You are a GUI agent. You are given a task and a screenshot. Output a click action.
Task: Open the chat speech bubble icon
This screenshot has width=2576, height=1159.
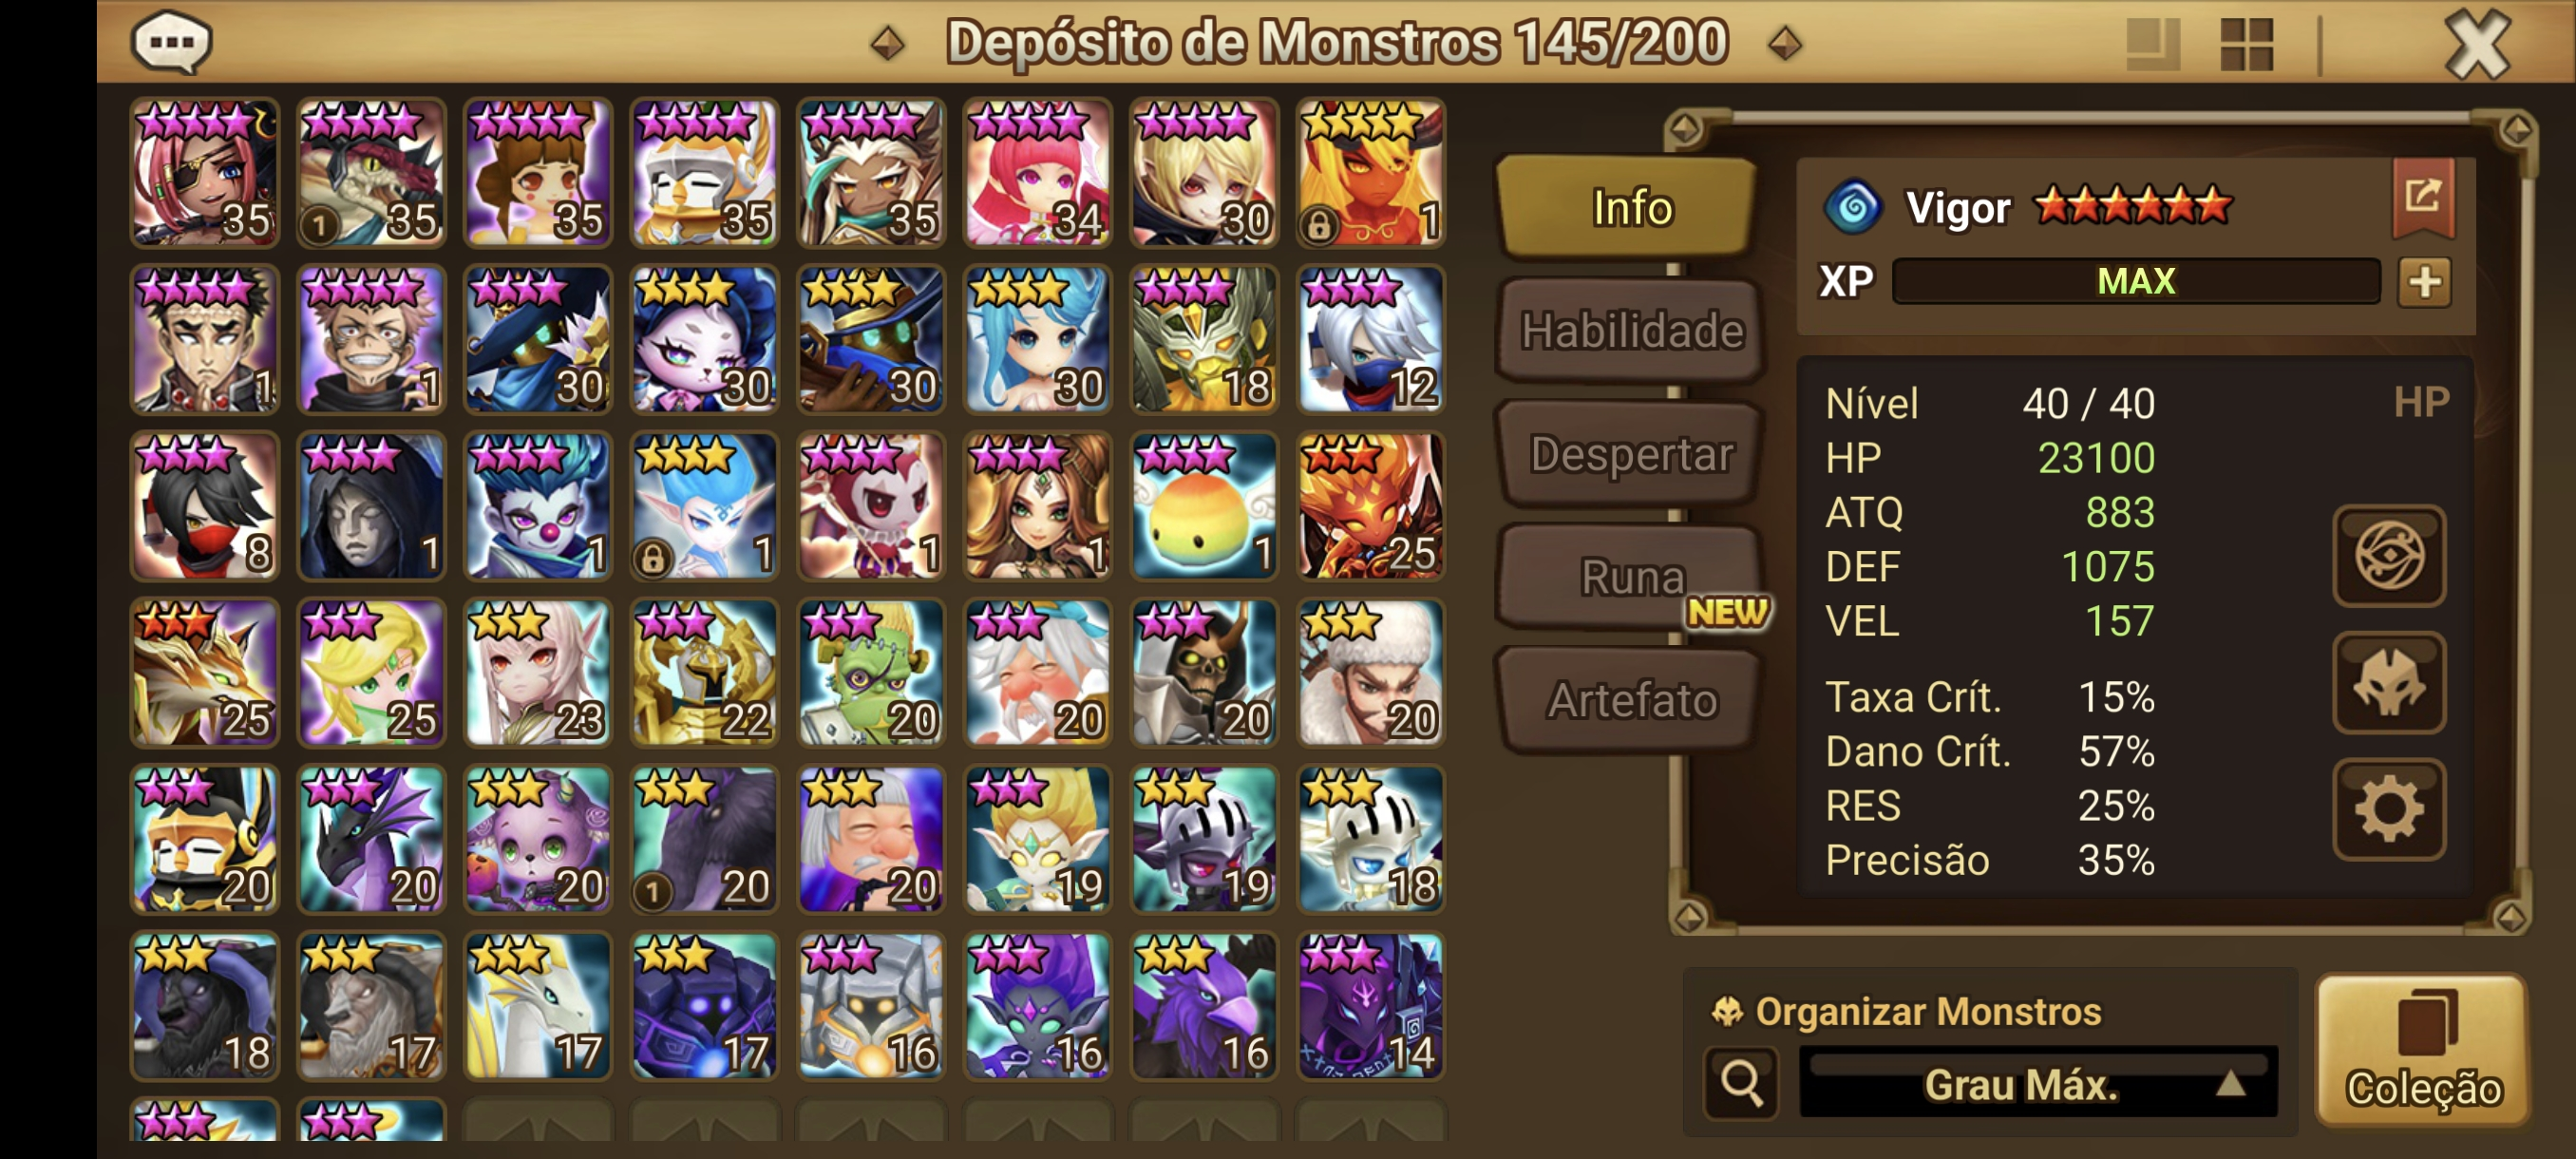(x=171, y=43)
